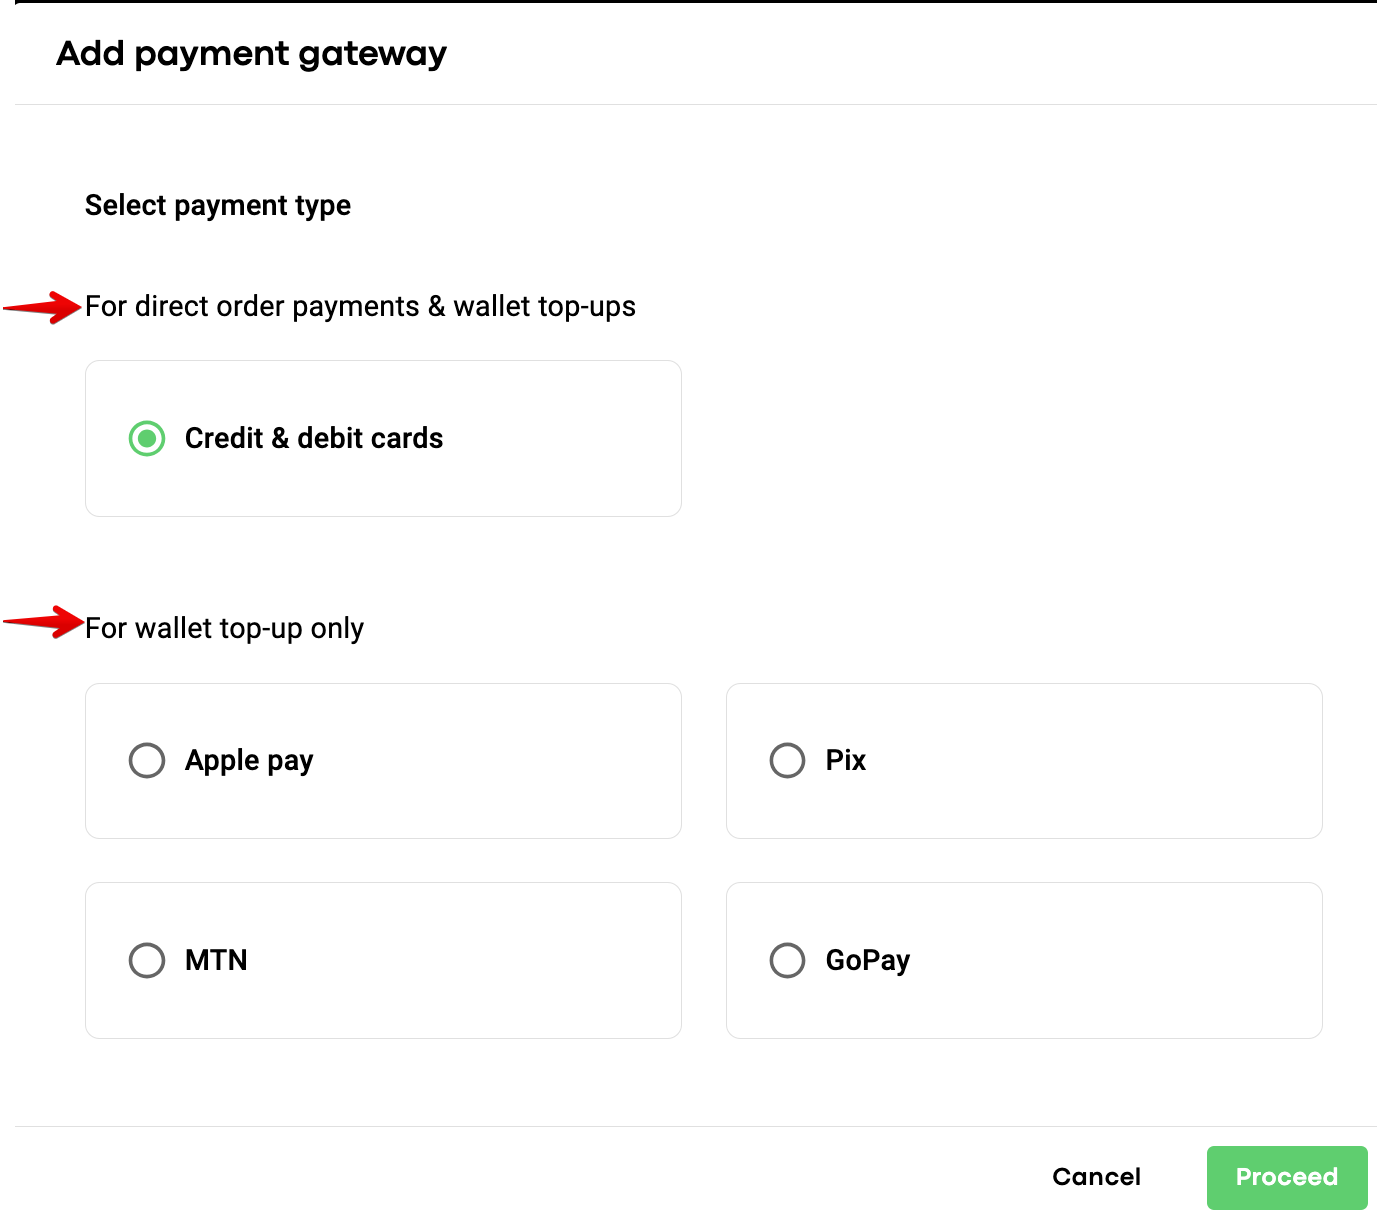
Task: Click the red arrow beside direct order payments
Action: click(46, 307)
